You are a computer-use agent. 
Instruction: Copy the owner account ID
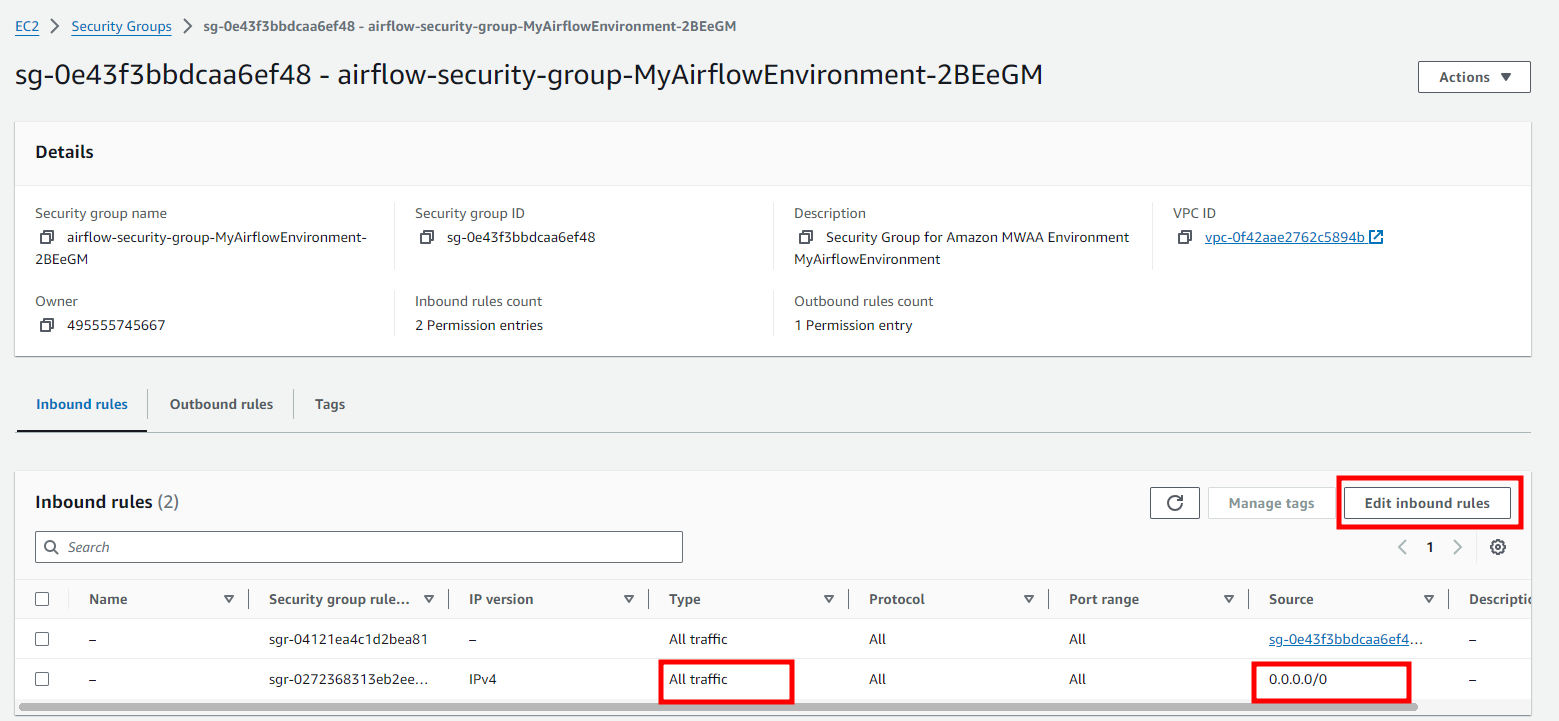[x=46, y=326]
